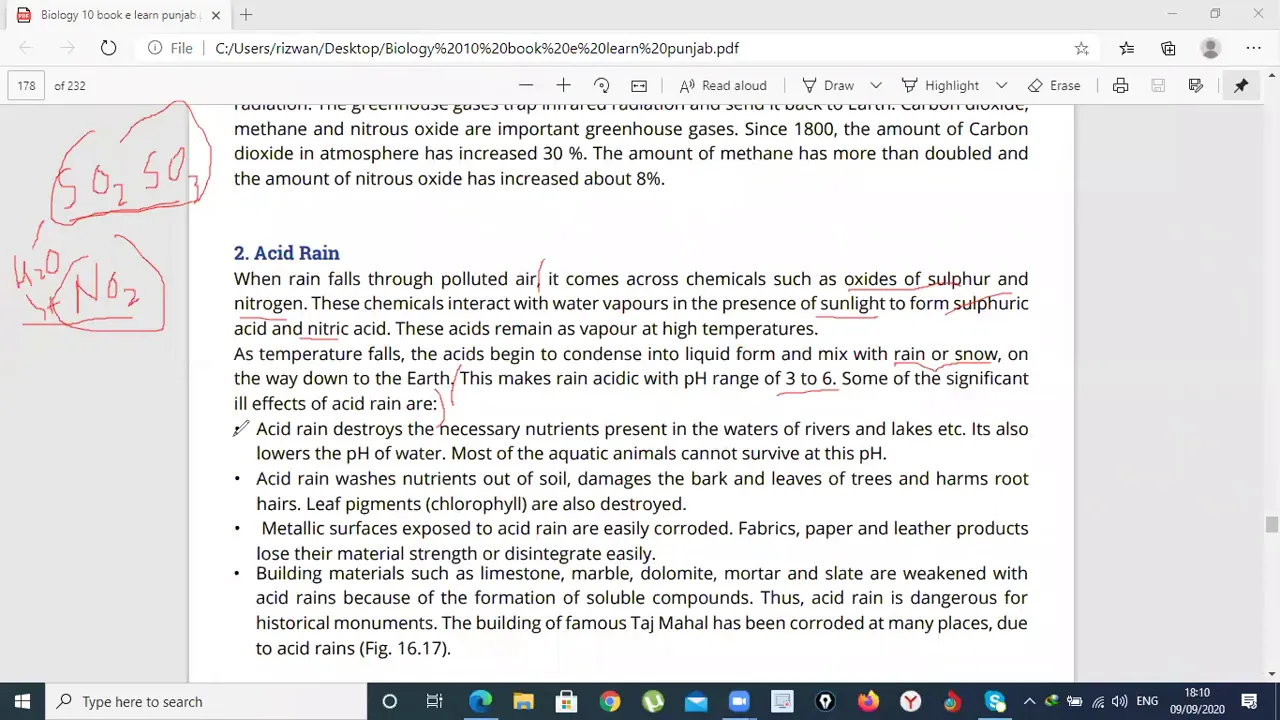Screen dimensions: 1280x720
Task: Rotate the PDF page
Action: pyautogui.click(x=601, y=86)
